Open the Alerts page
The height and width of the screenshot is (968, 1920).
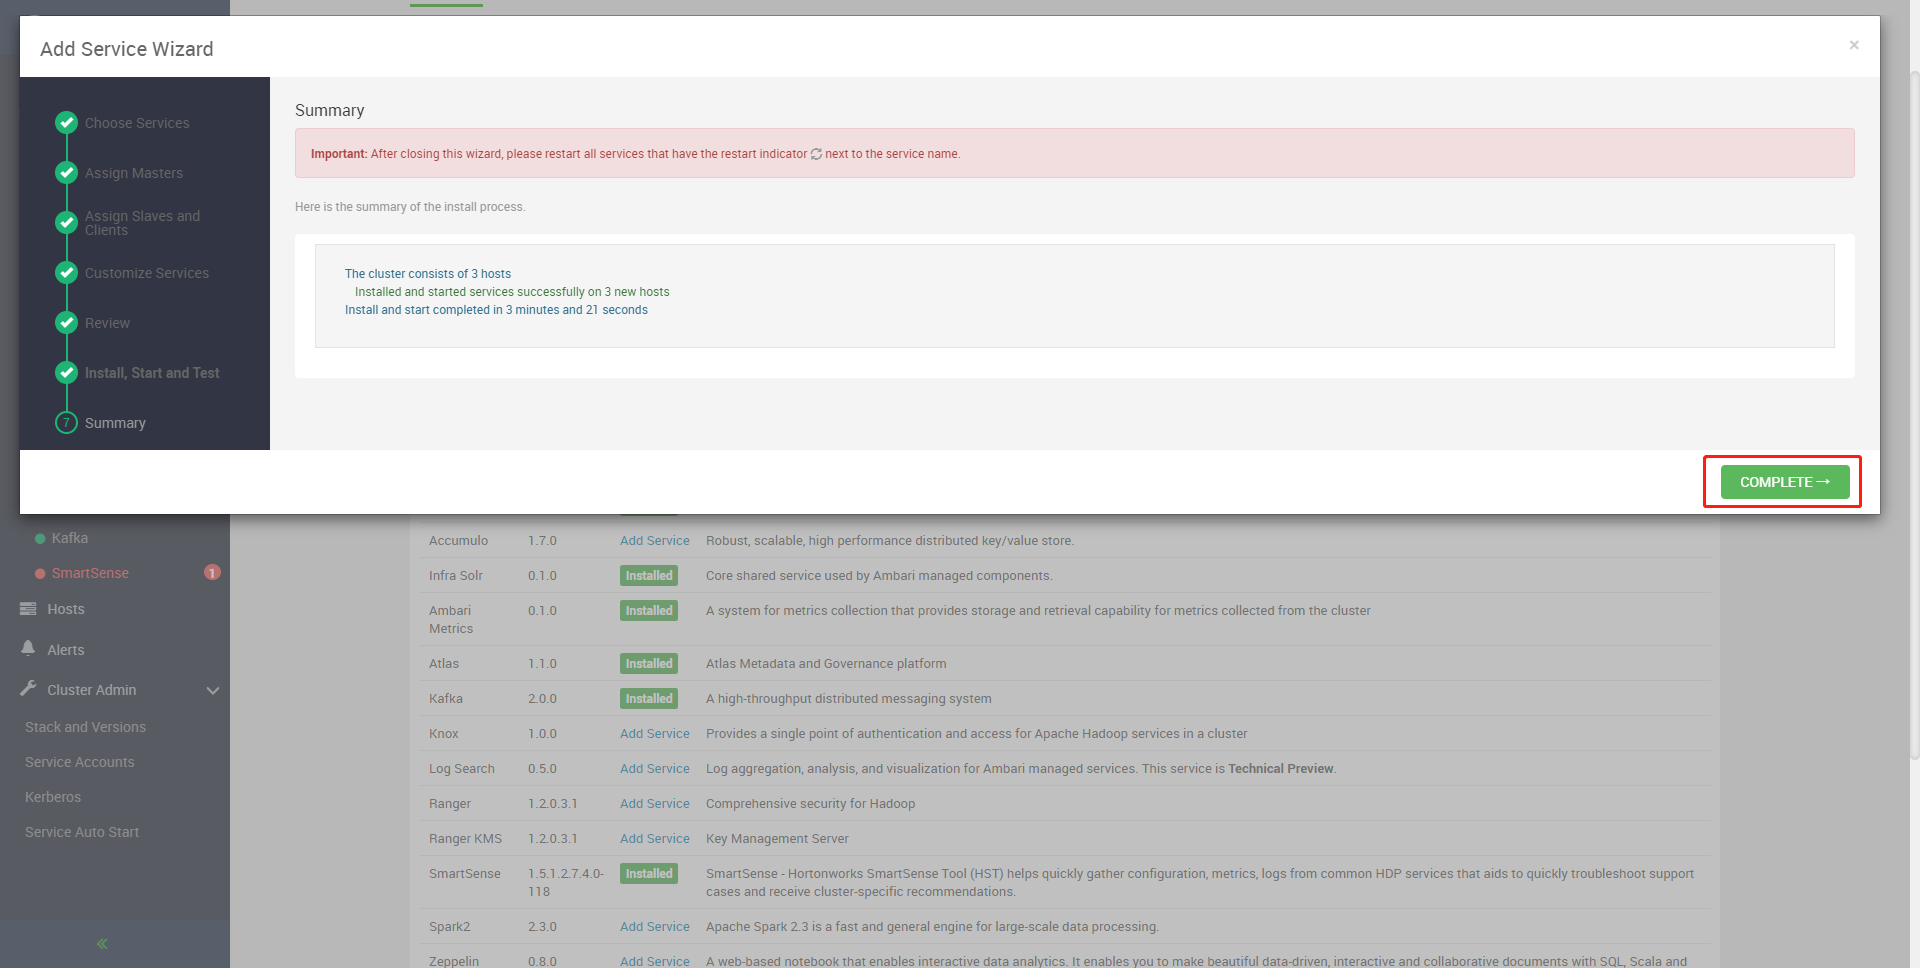pyautogui.click(x=66, y=650)
